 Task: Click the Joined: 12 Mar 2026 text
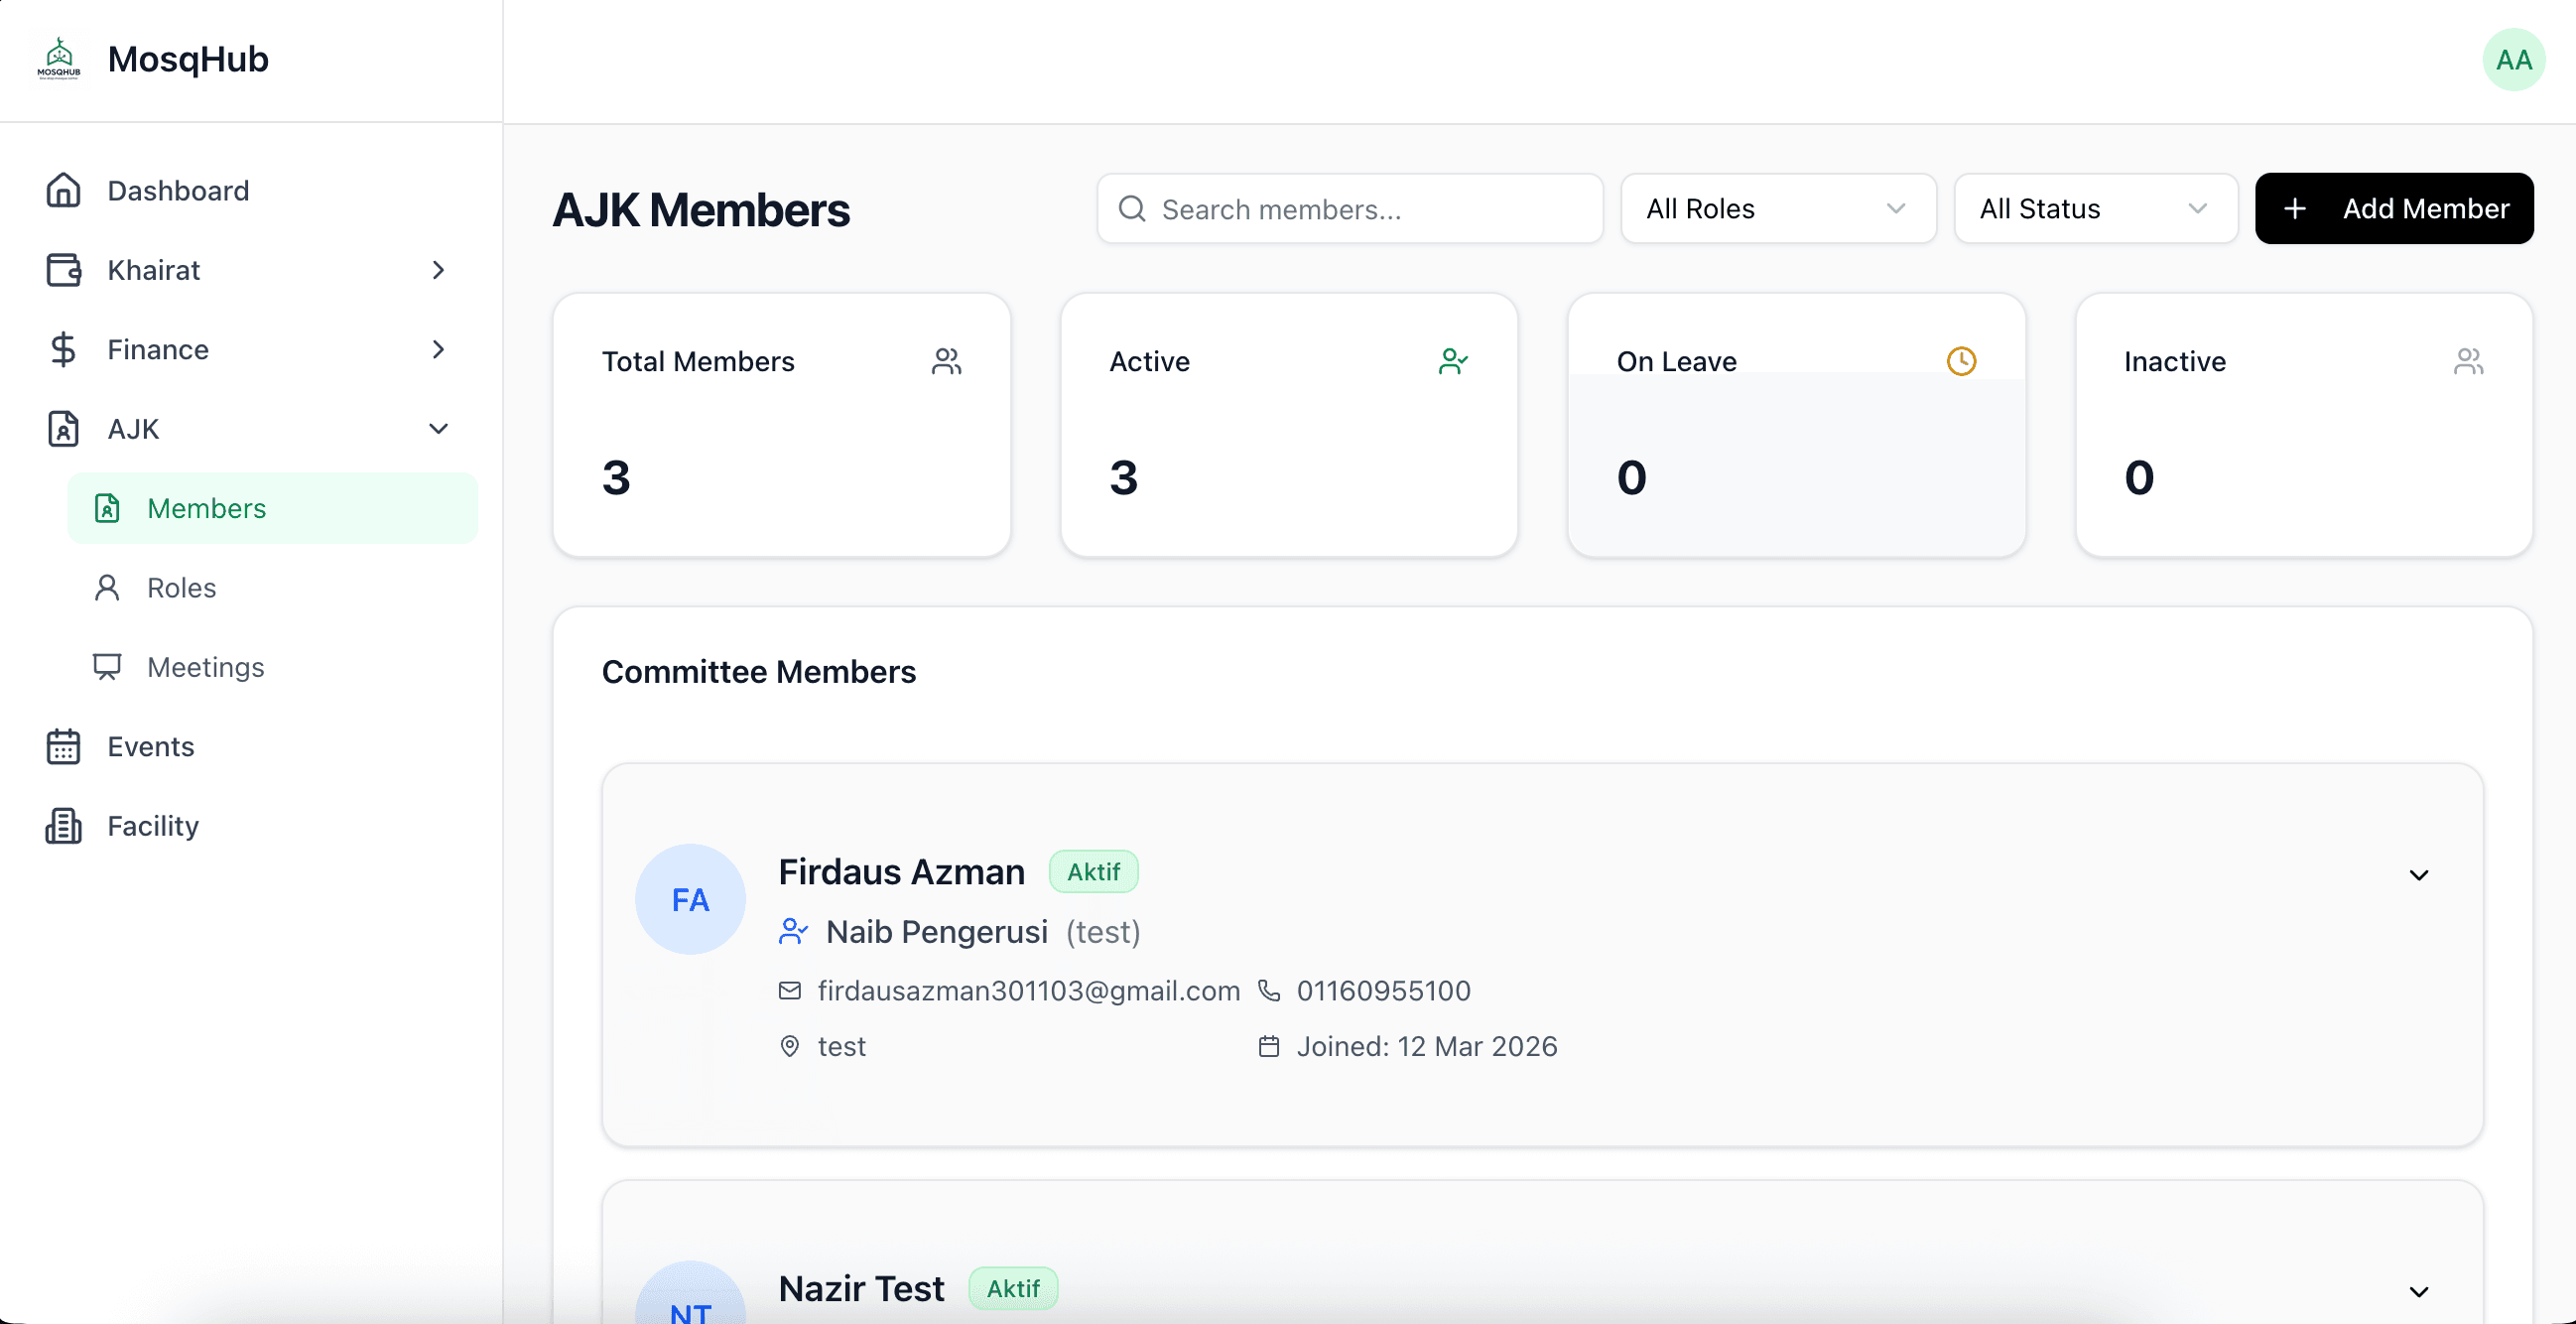coord(1427,1046)
